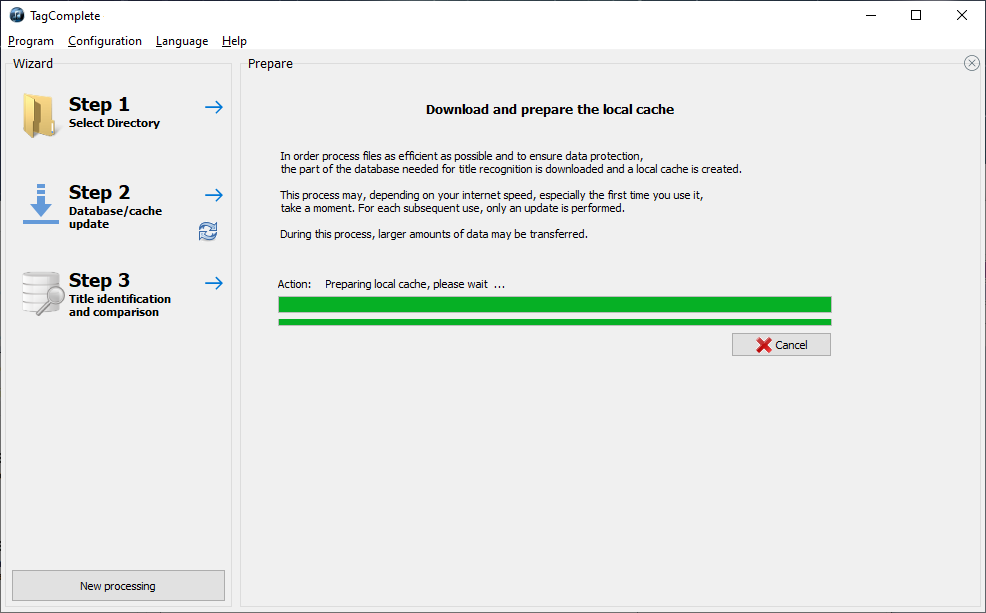The image size is (986, 613).
Task: Click the thin lower green progress bar
Action: point(555,323)
